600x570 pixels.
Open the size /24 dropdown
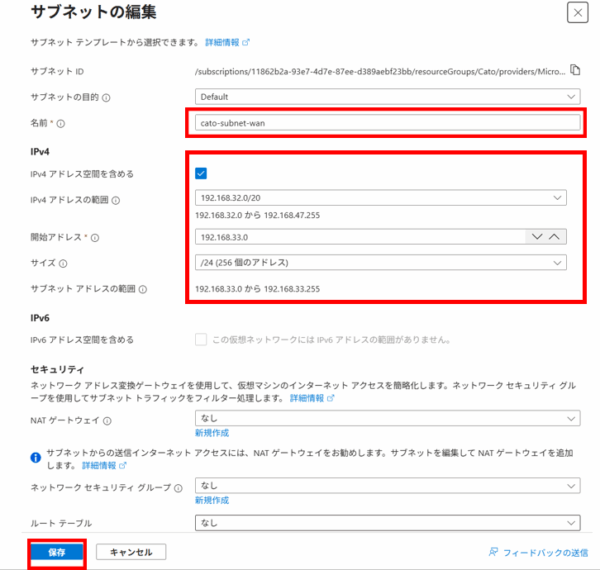(x=380, y=263)
